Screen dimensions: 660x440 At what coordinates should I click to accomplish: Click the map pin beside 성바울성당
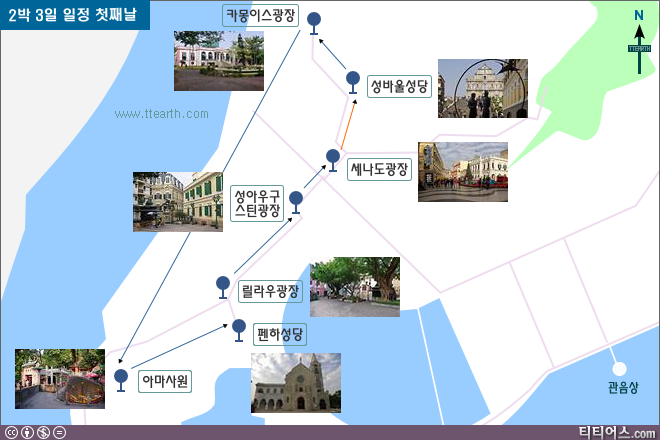[x=353, y=82]
